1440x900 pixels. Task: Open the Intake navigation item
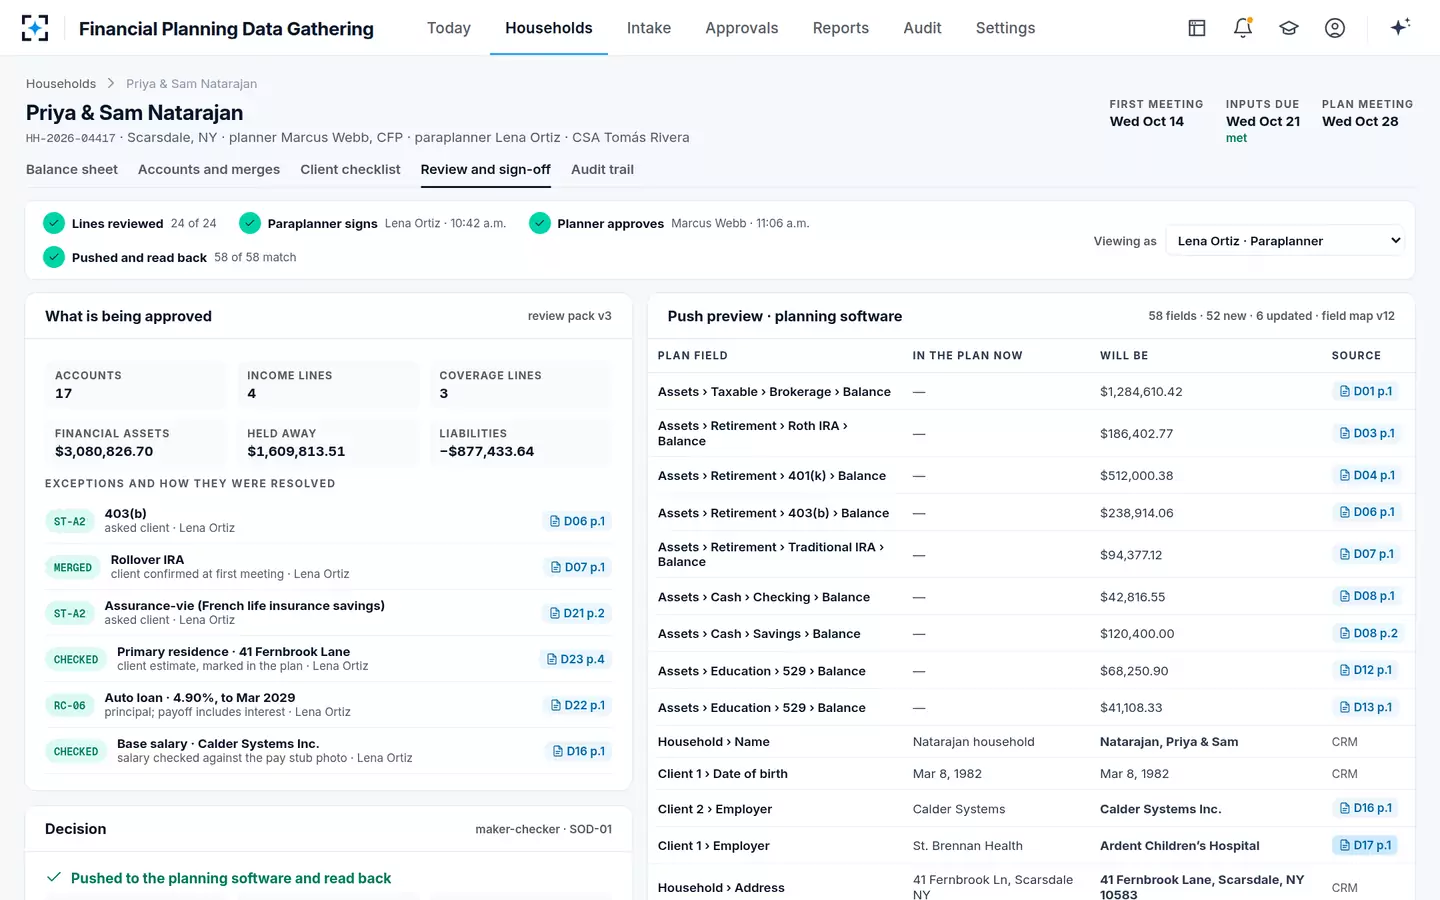point(649,28)
